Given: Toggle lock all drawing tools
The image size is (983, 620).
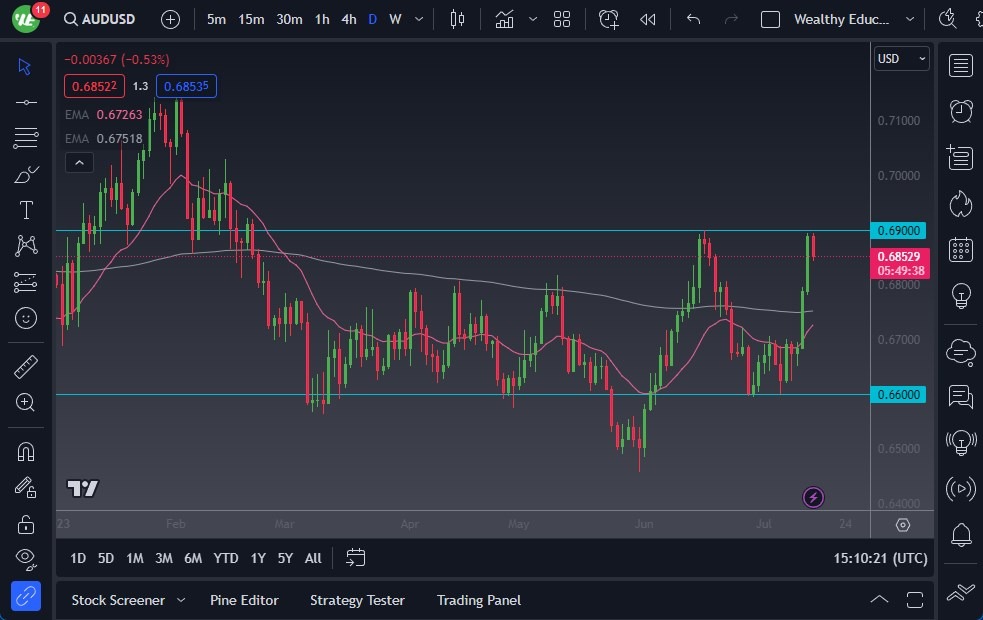Looking at the screenshot, I should [26, 523].
